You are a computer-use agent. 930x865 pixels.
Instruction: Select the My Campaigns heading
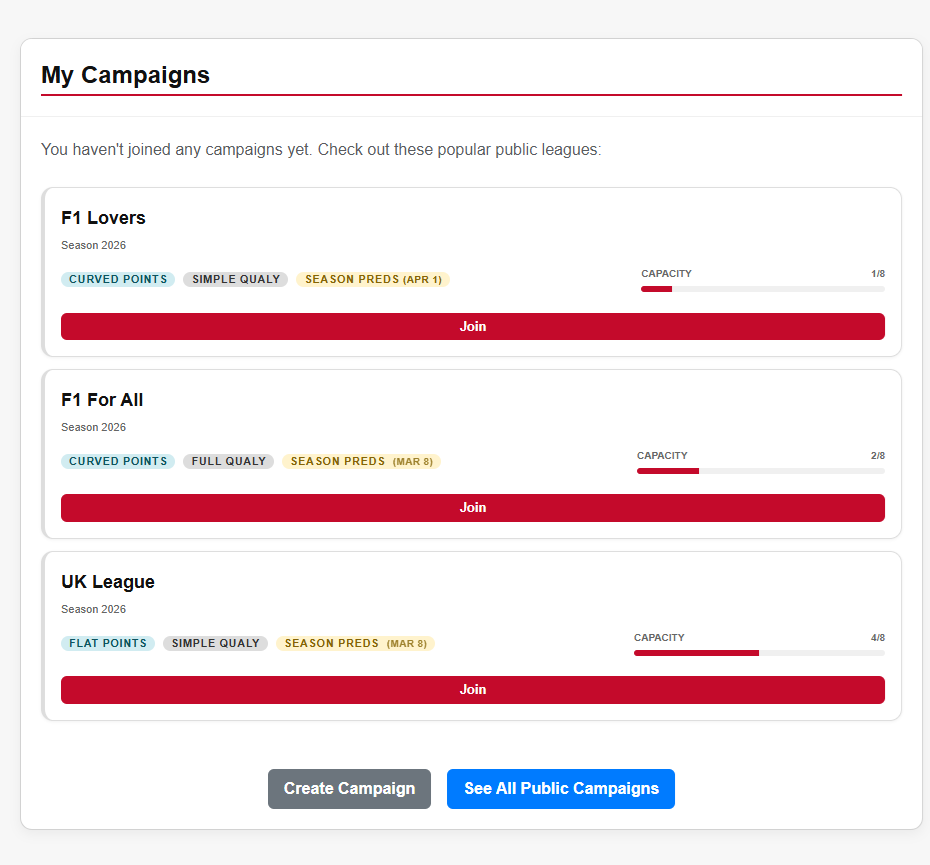pyautogui.click(x=125, y=75)
